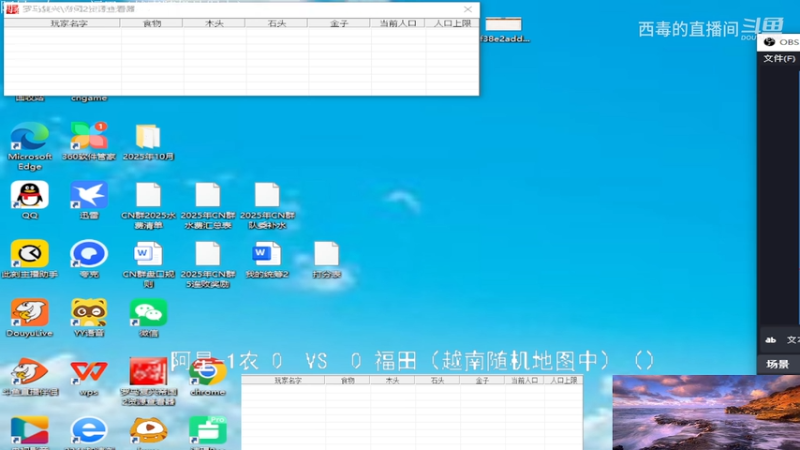Image resolution: width=800 pixels, height=450 pixels.
Task: Click 金子 header in the lower table
Action: coord(482,380)
